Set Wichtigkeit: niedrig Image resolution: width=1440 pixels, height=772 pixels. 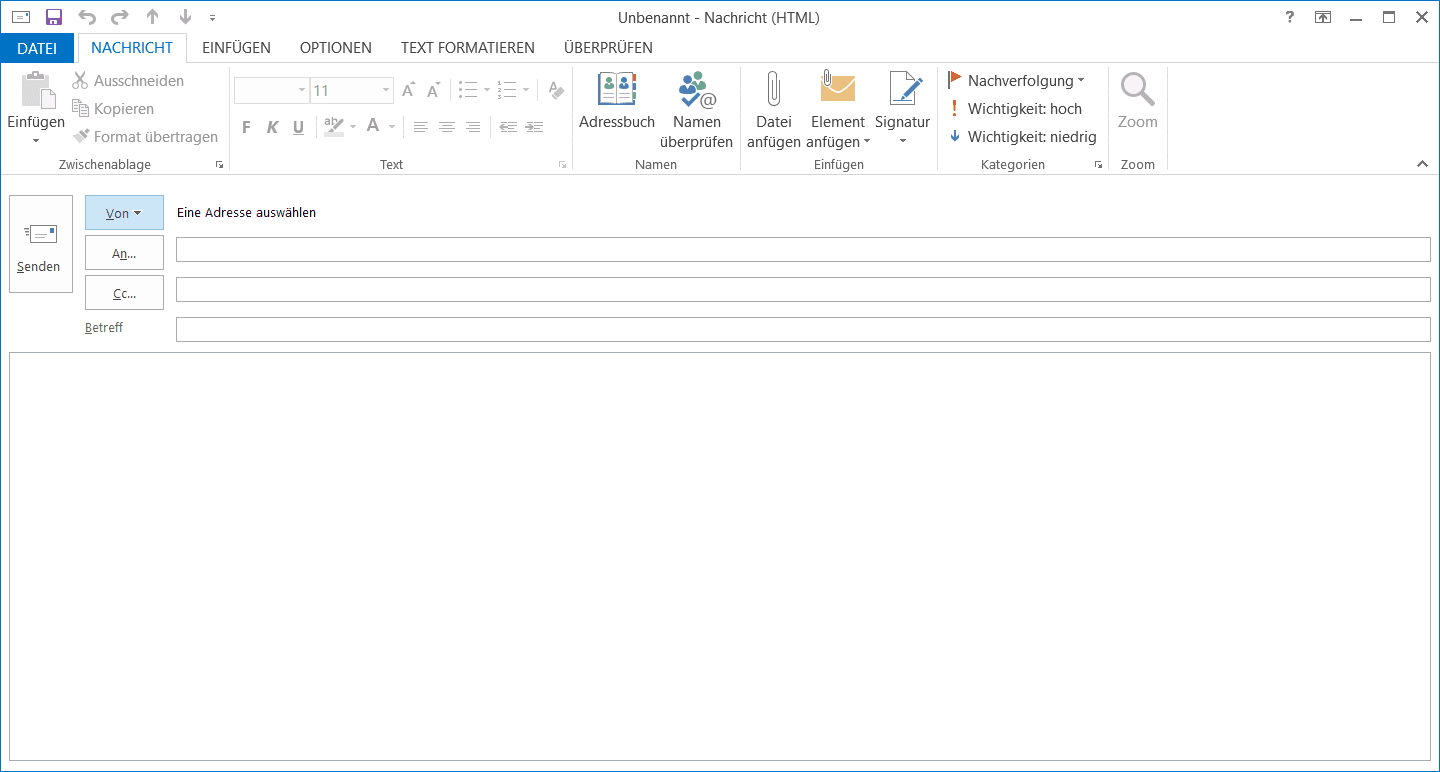click(x=1022, y=137)
